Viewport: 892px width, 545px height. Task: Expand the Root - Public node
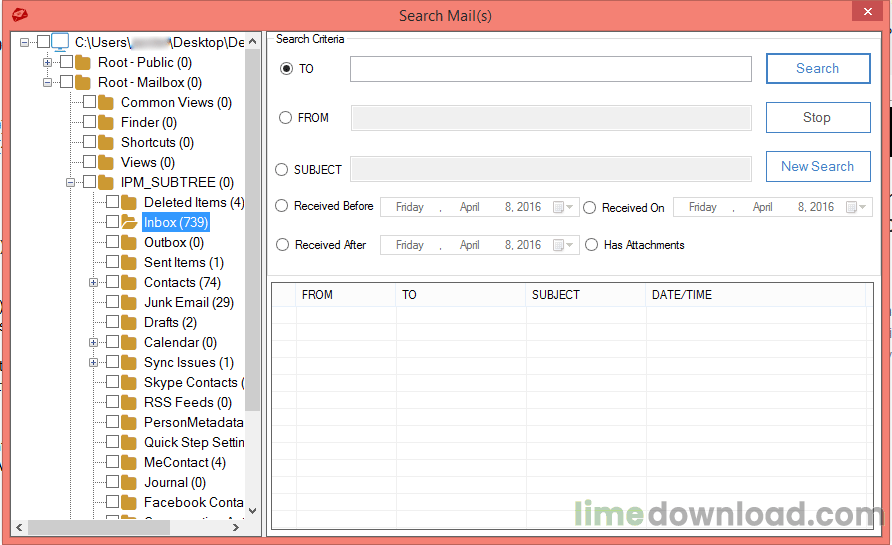[x=47, y=63]
